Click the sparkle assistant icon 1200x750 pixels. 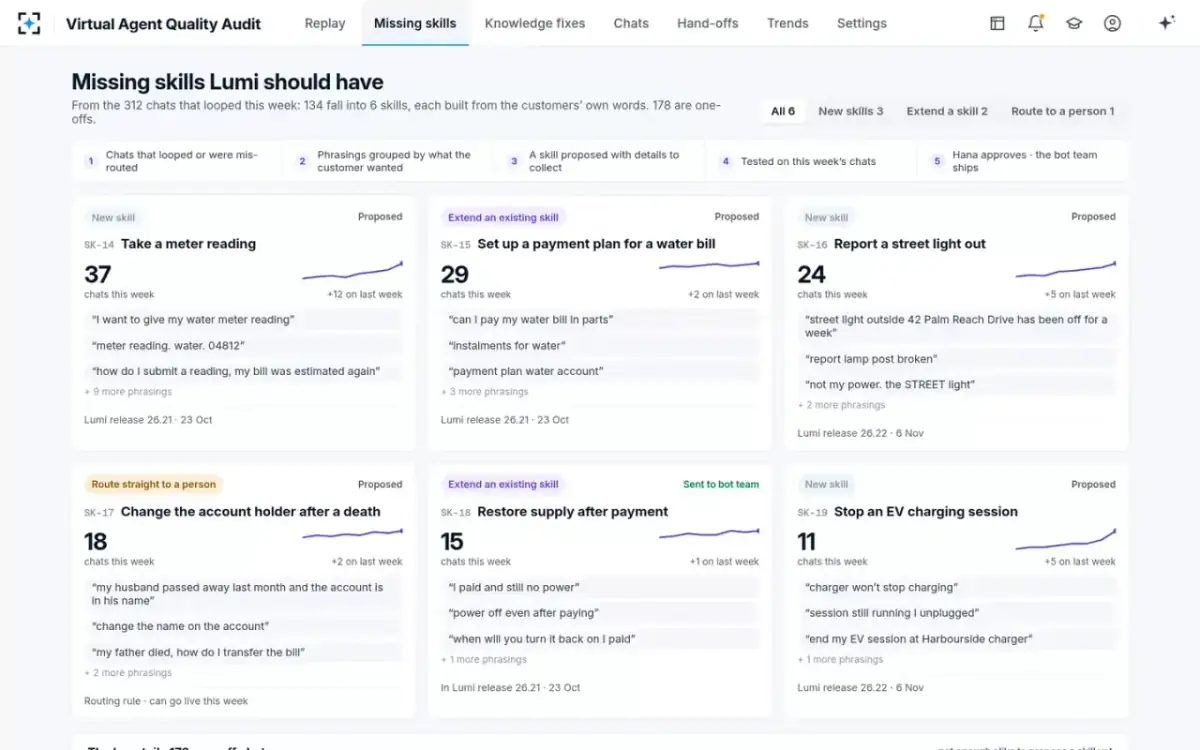click(x=1166, y=23)
